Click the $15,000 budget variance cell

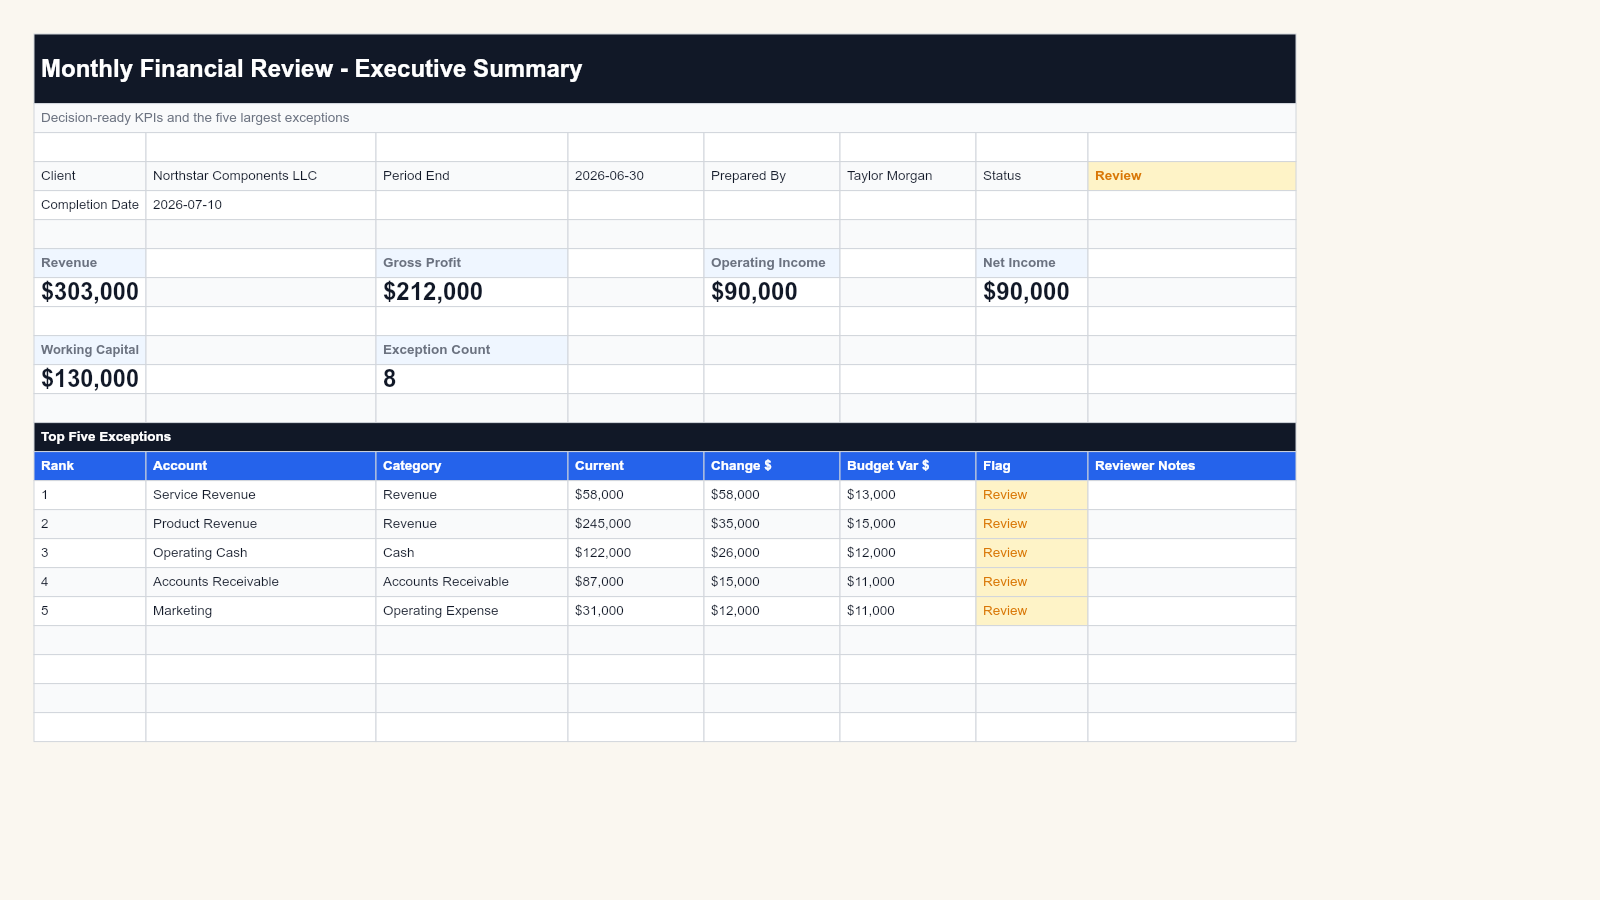point(908,524)
